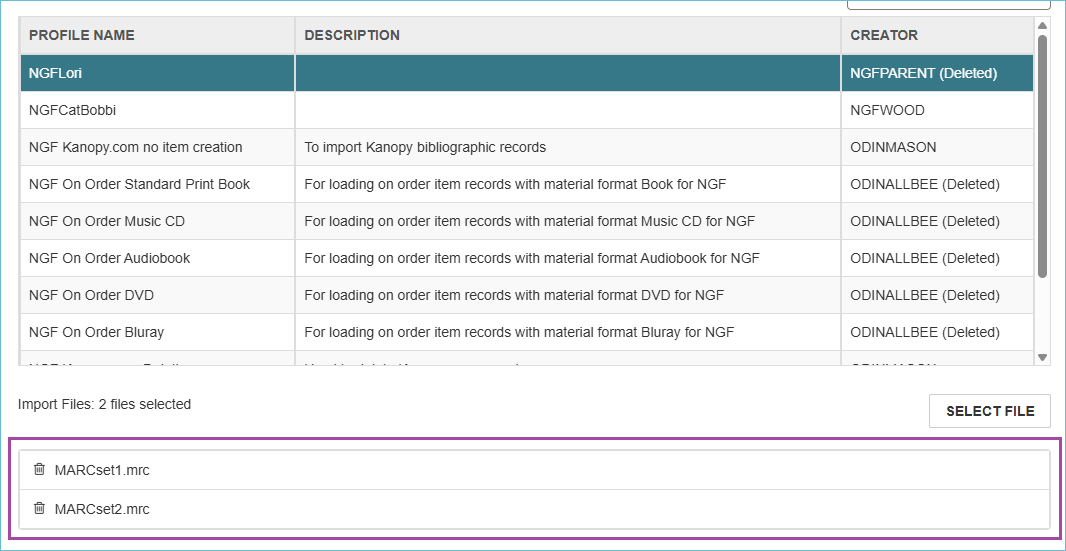Screen dimensions: 1066x551
Task: Click the MARCset2.mrc file name
Action: (102, 509)
